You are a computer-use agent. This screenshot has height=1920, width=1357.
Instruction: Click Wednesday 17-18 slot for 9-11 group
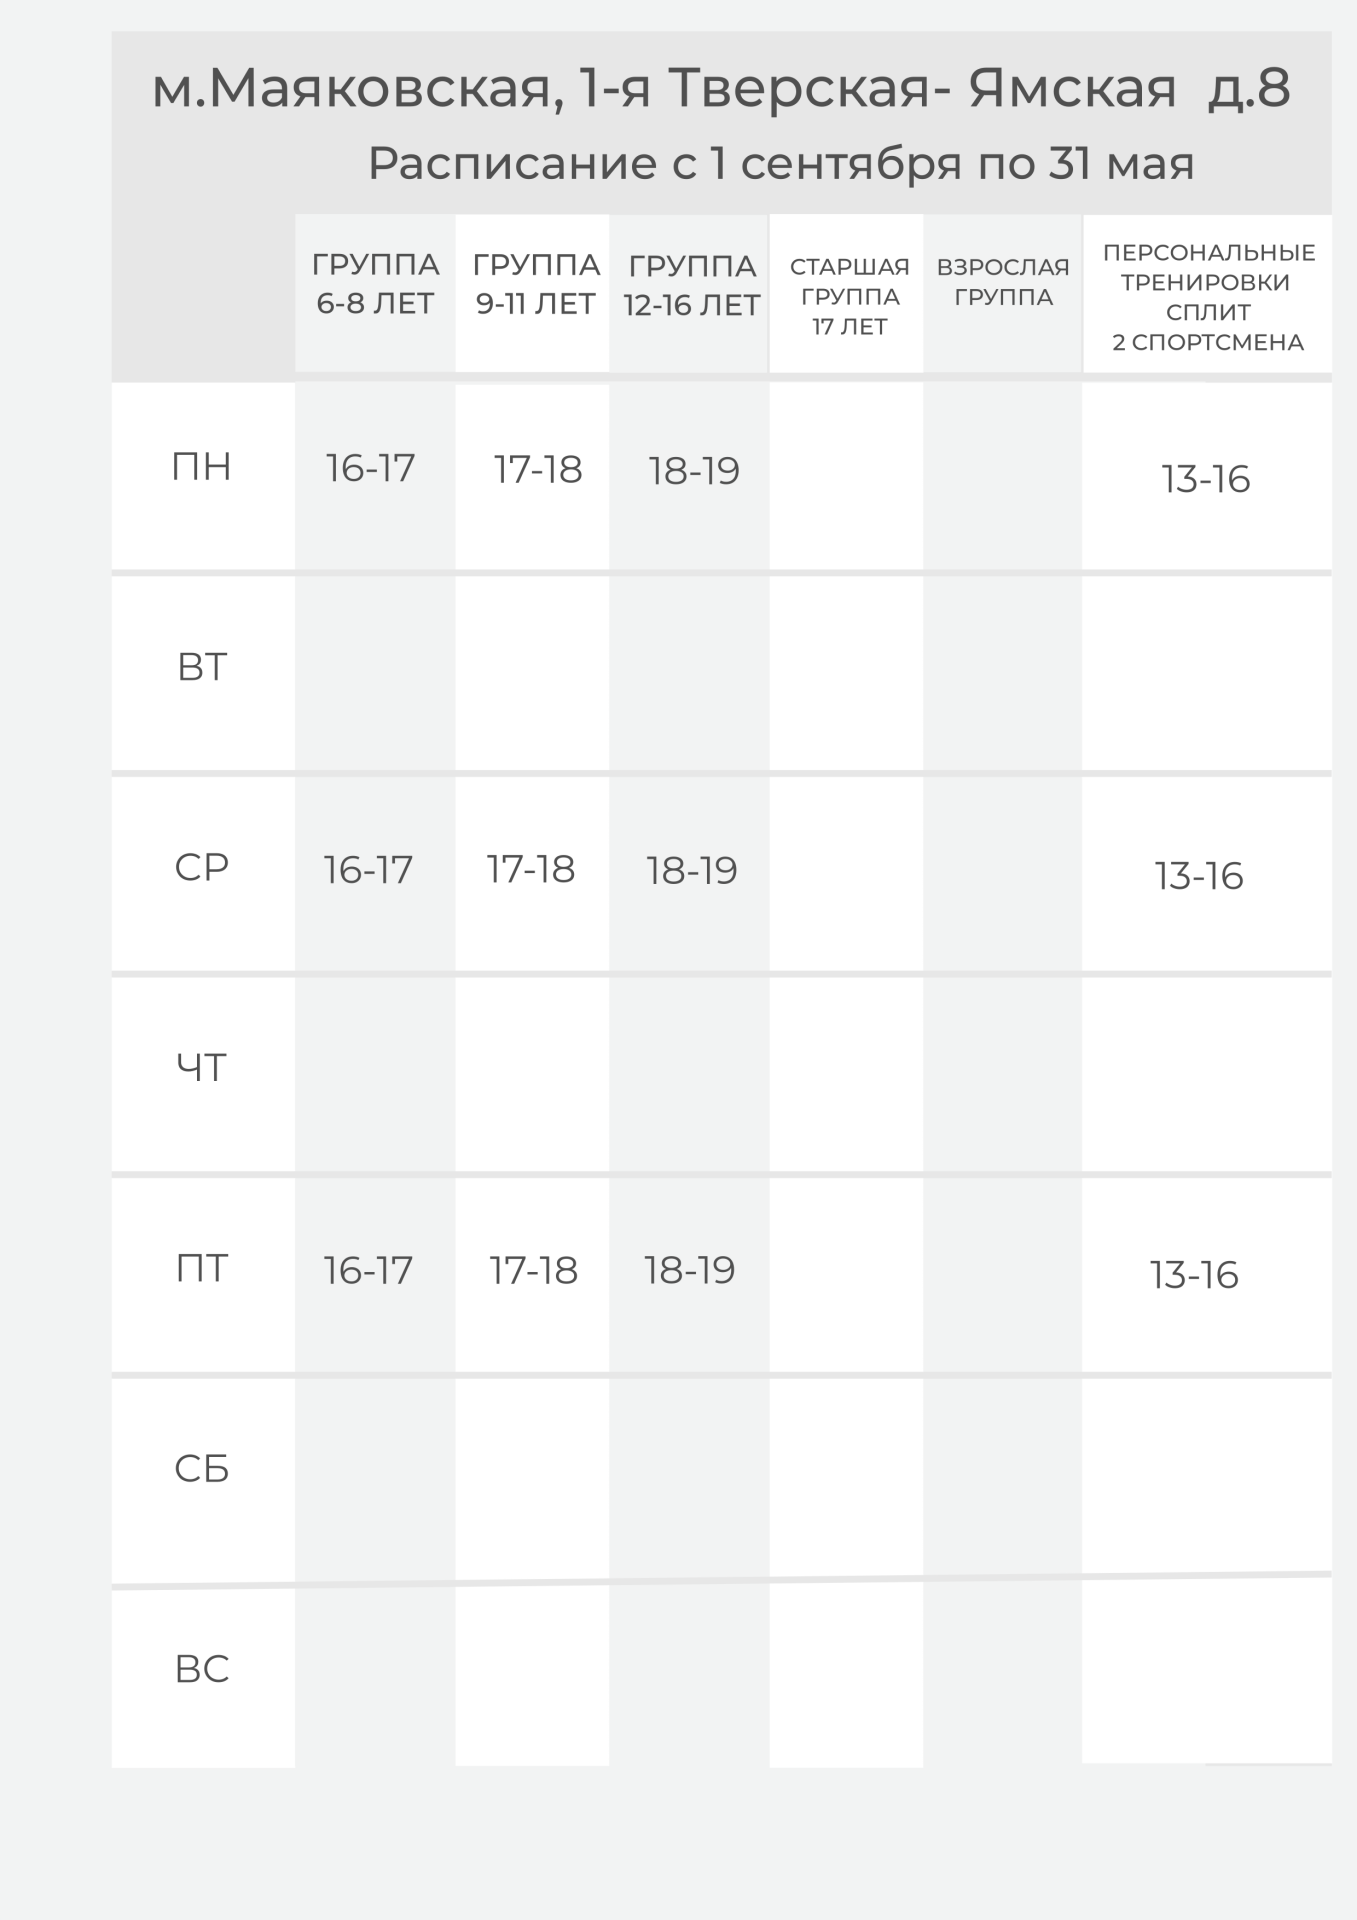(531, 869)
